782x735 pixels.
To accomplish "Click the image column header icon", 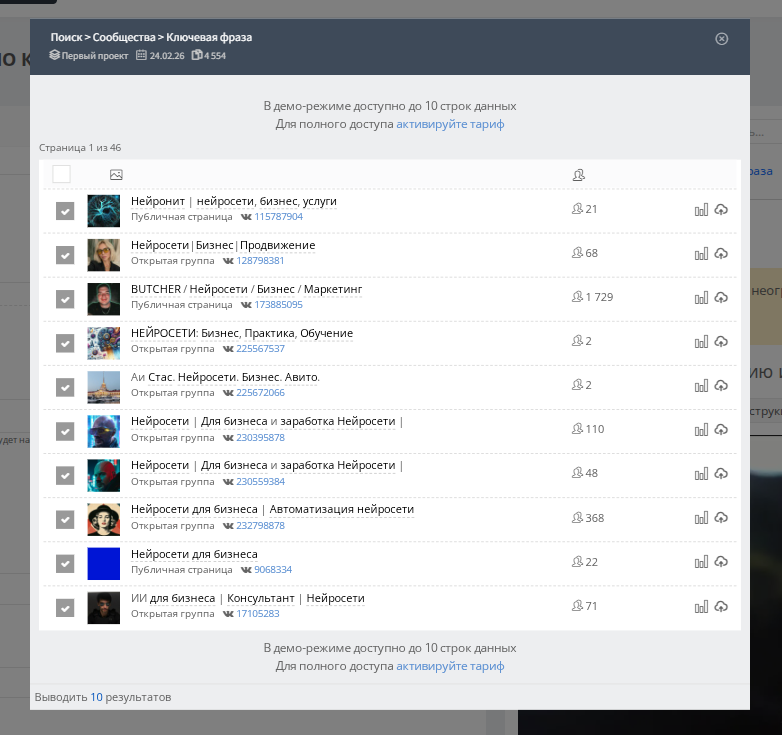I will pos(116,175).
